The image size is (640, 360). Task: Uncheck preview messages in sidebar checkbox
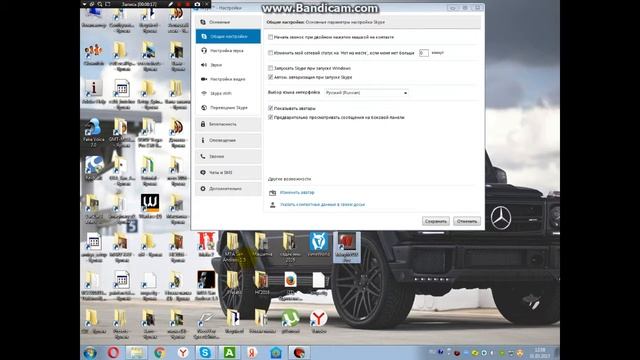click(x=270, y=117)
